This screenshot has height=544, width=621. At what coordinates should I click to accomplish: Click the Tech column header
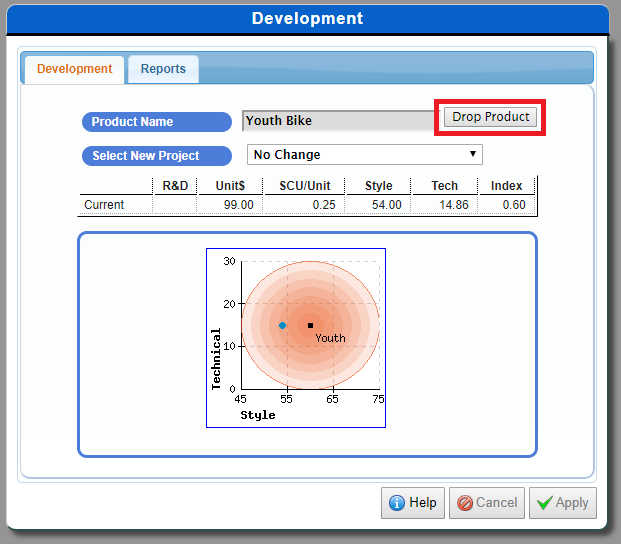(x=444, y=186)
